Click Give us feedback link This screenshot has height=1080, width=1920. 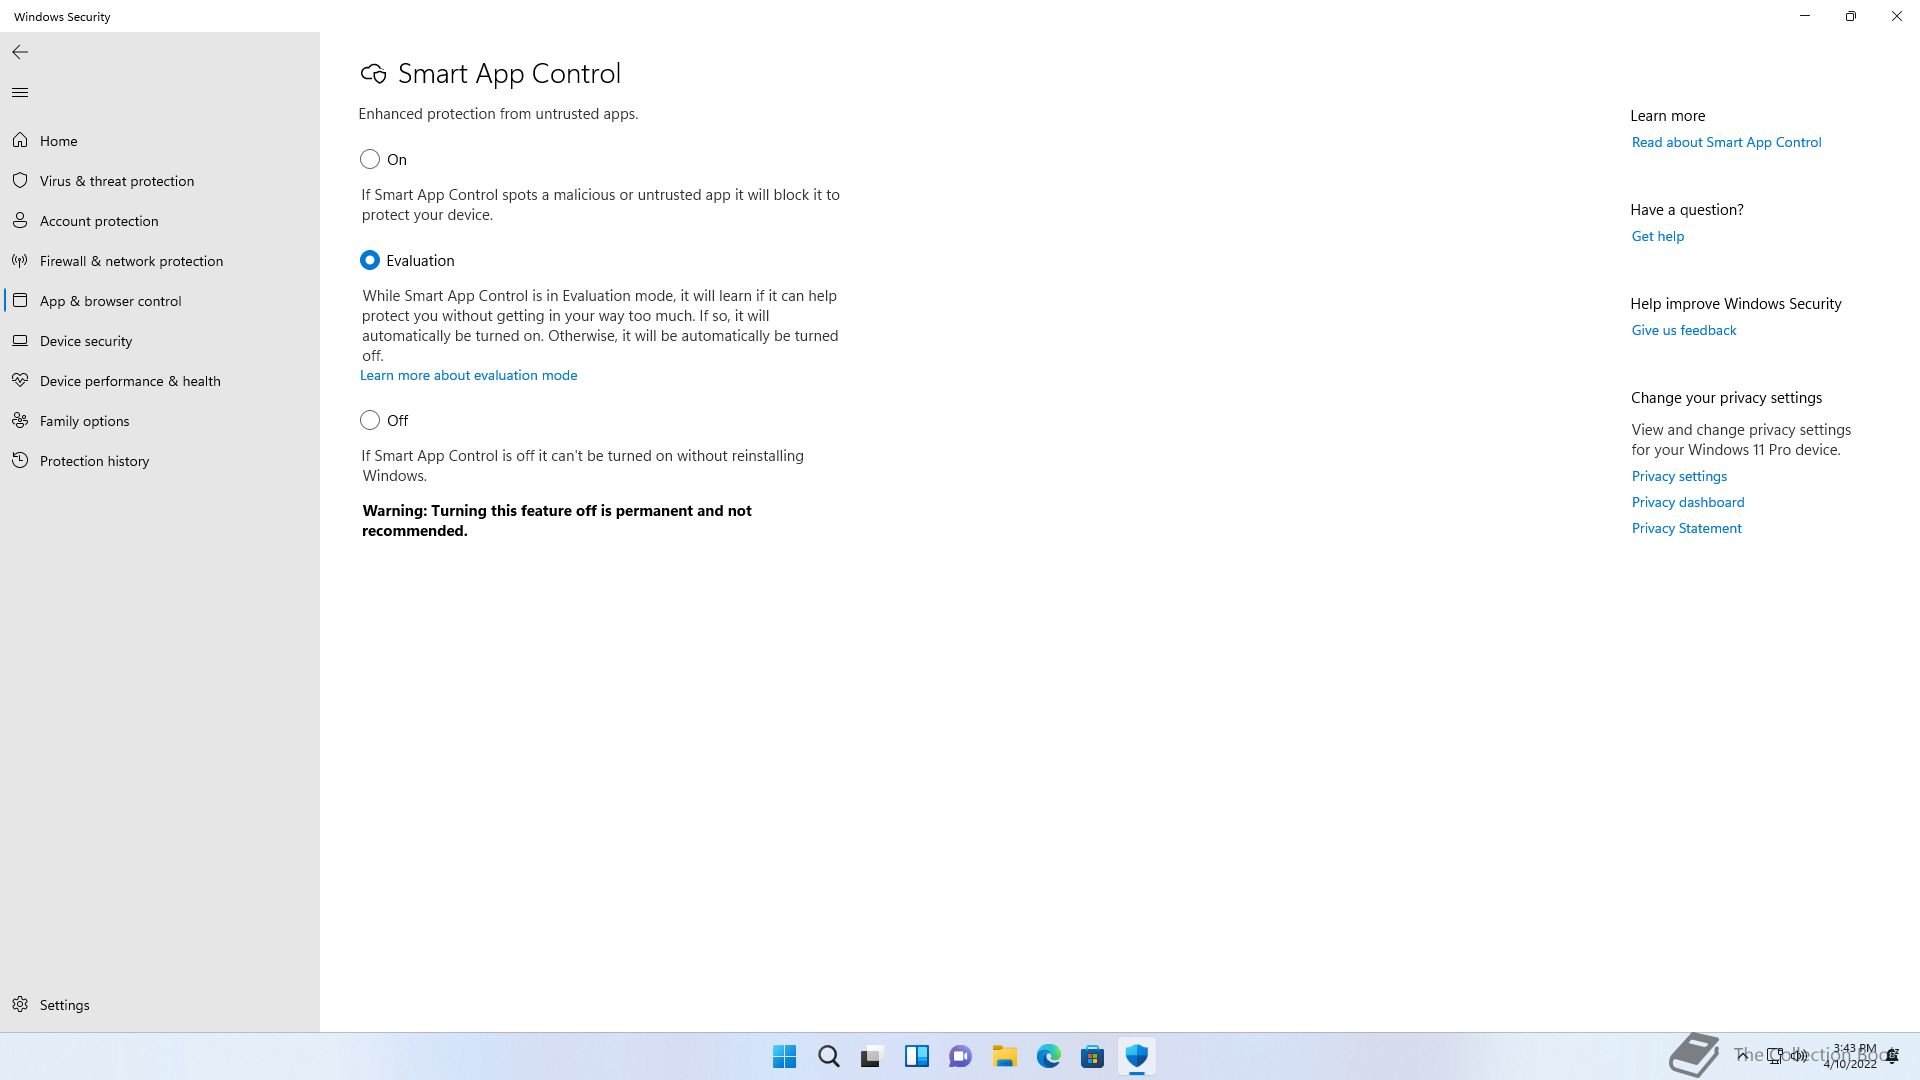tap(1684, 331)
